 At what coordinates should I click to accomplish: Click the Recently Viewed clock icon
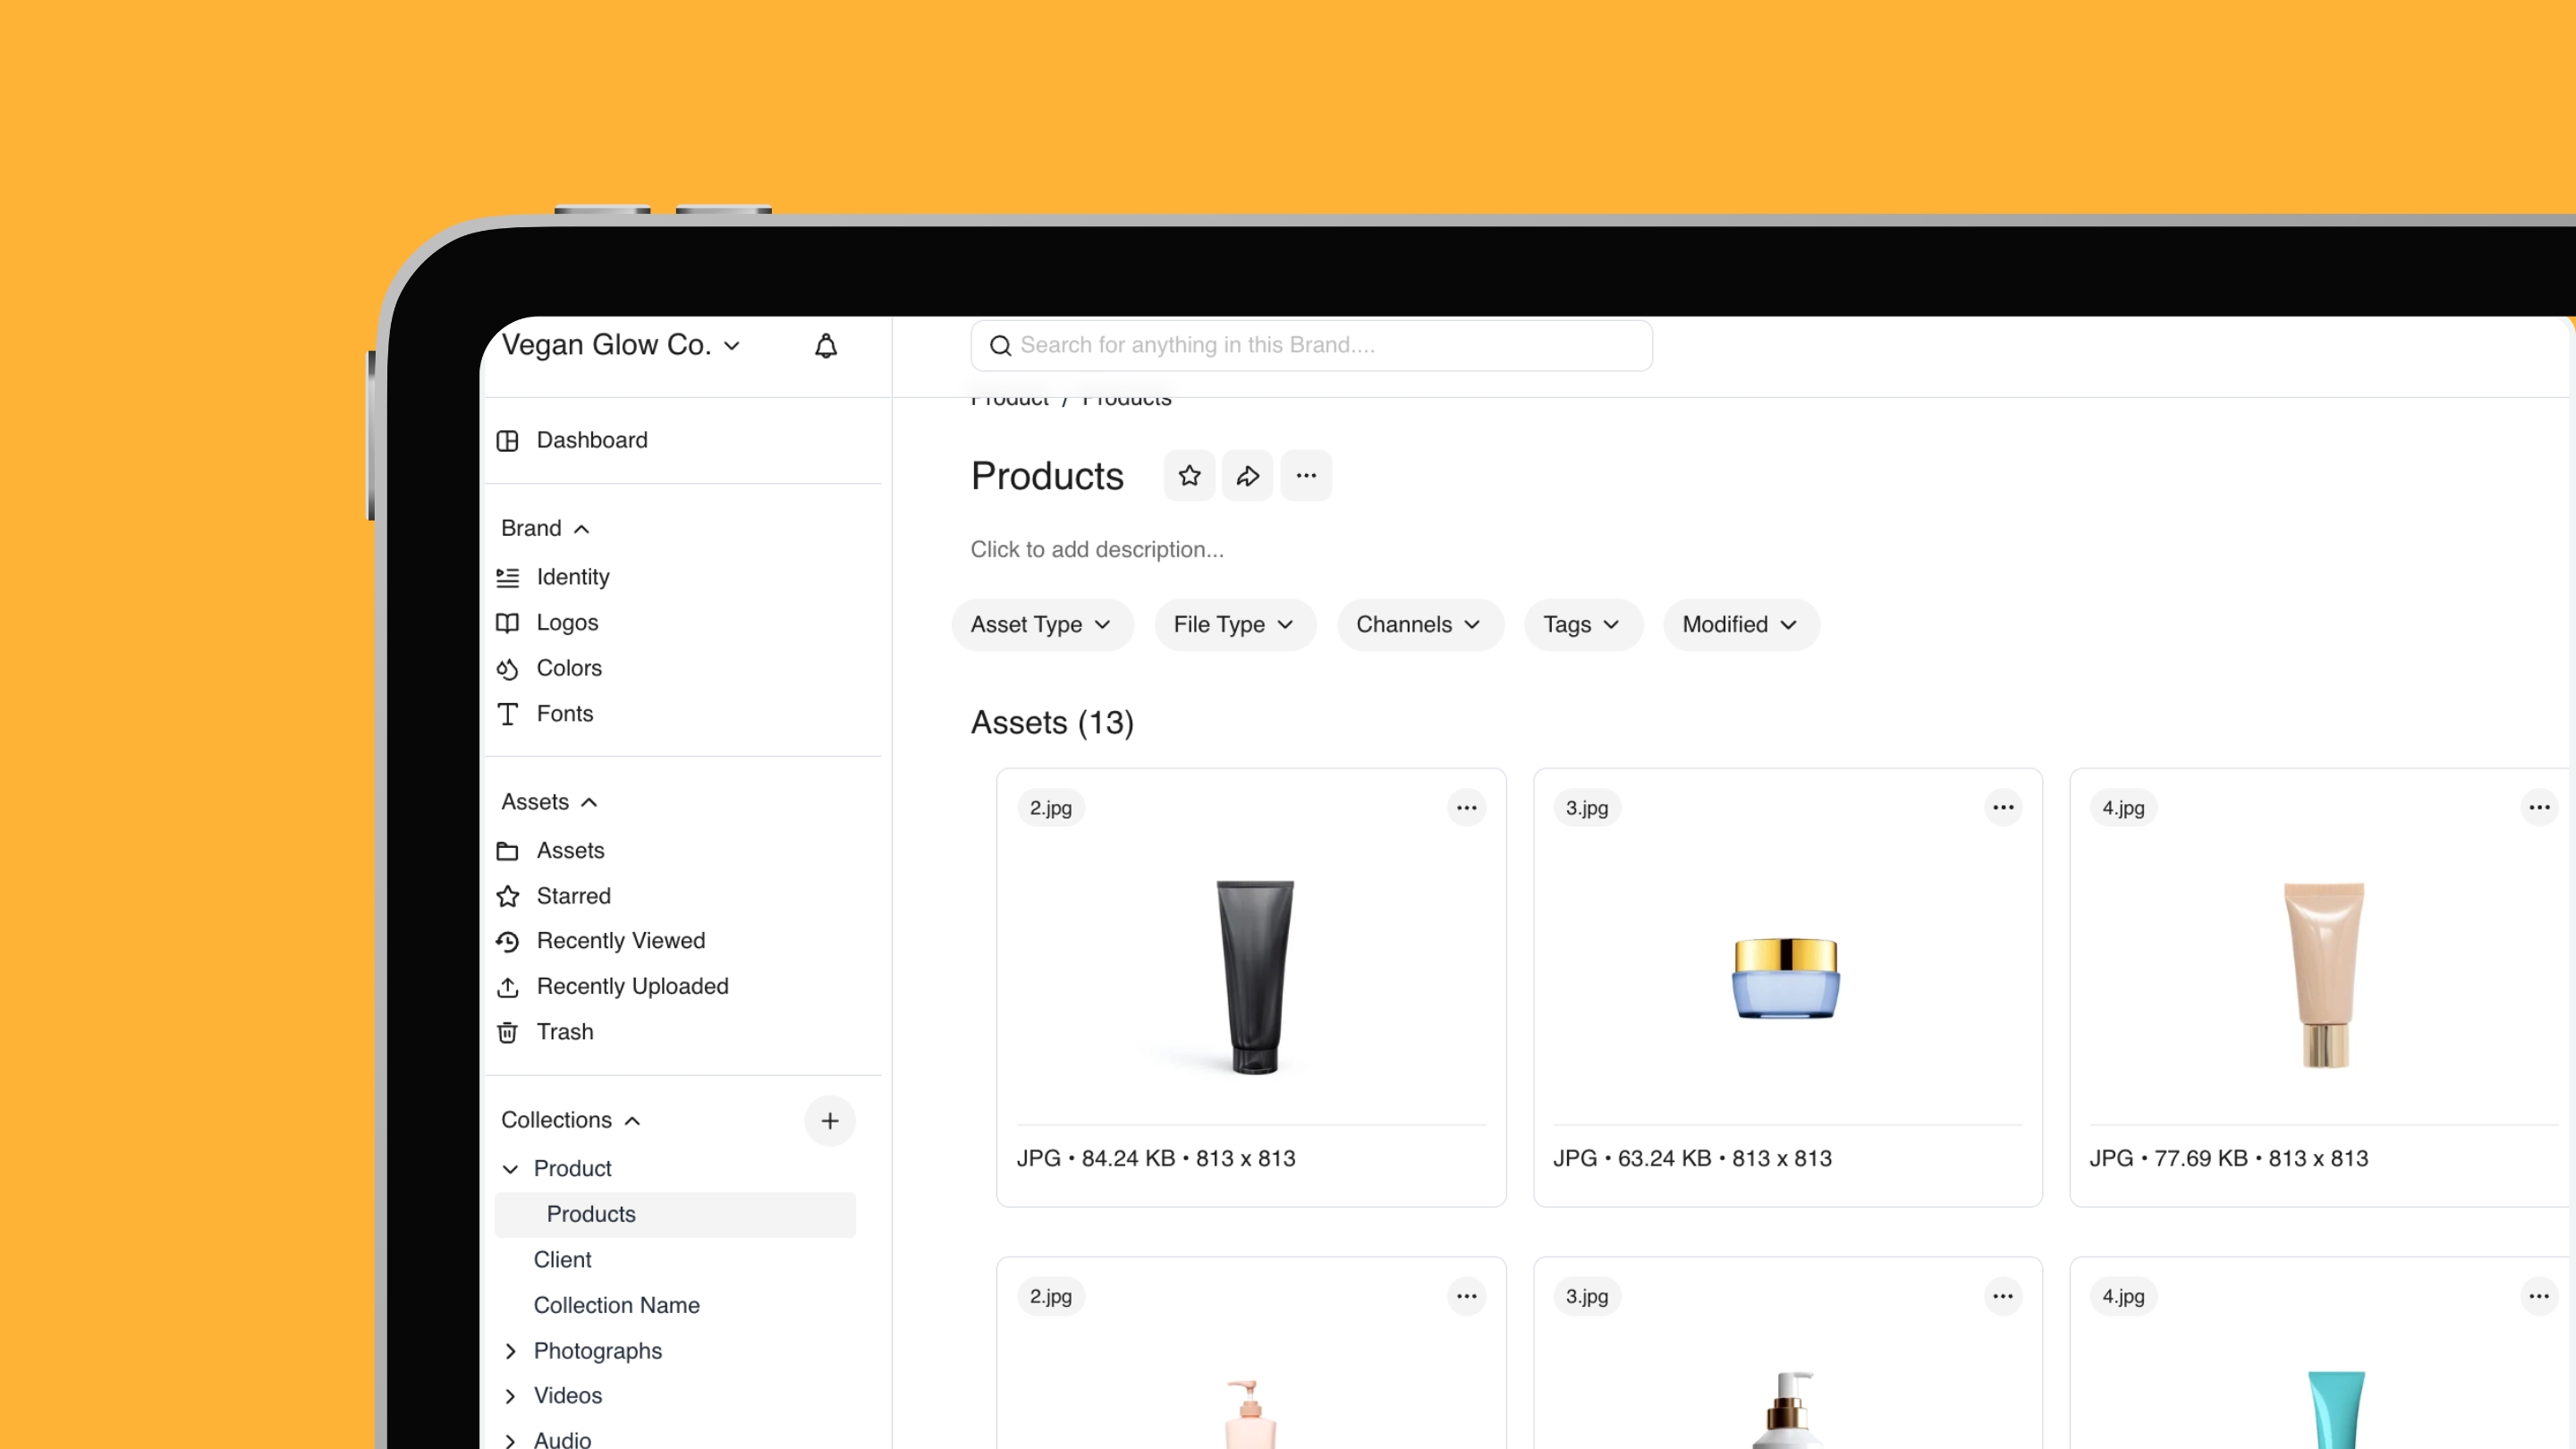[x=508, y=942]
